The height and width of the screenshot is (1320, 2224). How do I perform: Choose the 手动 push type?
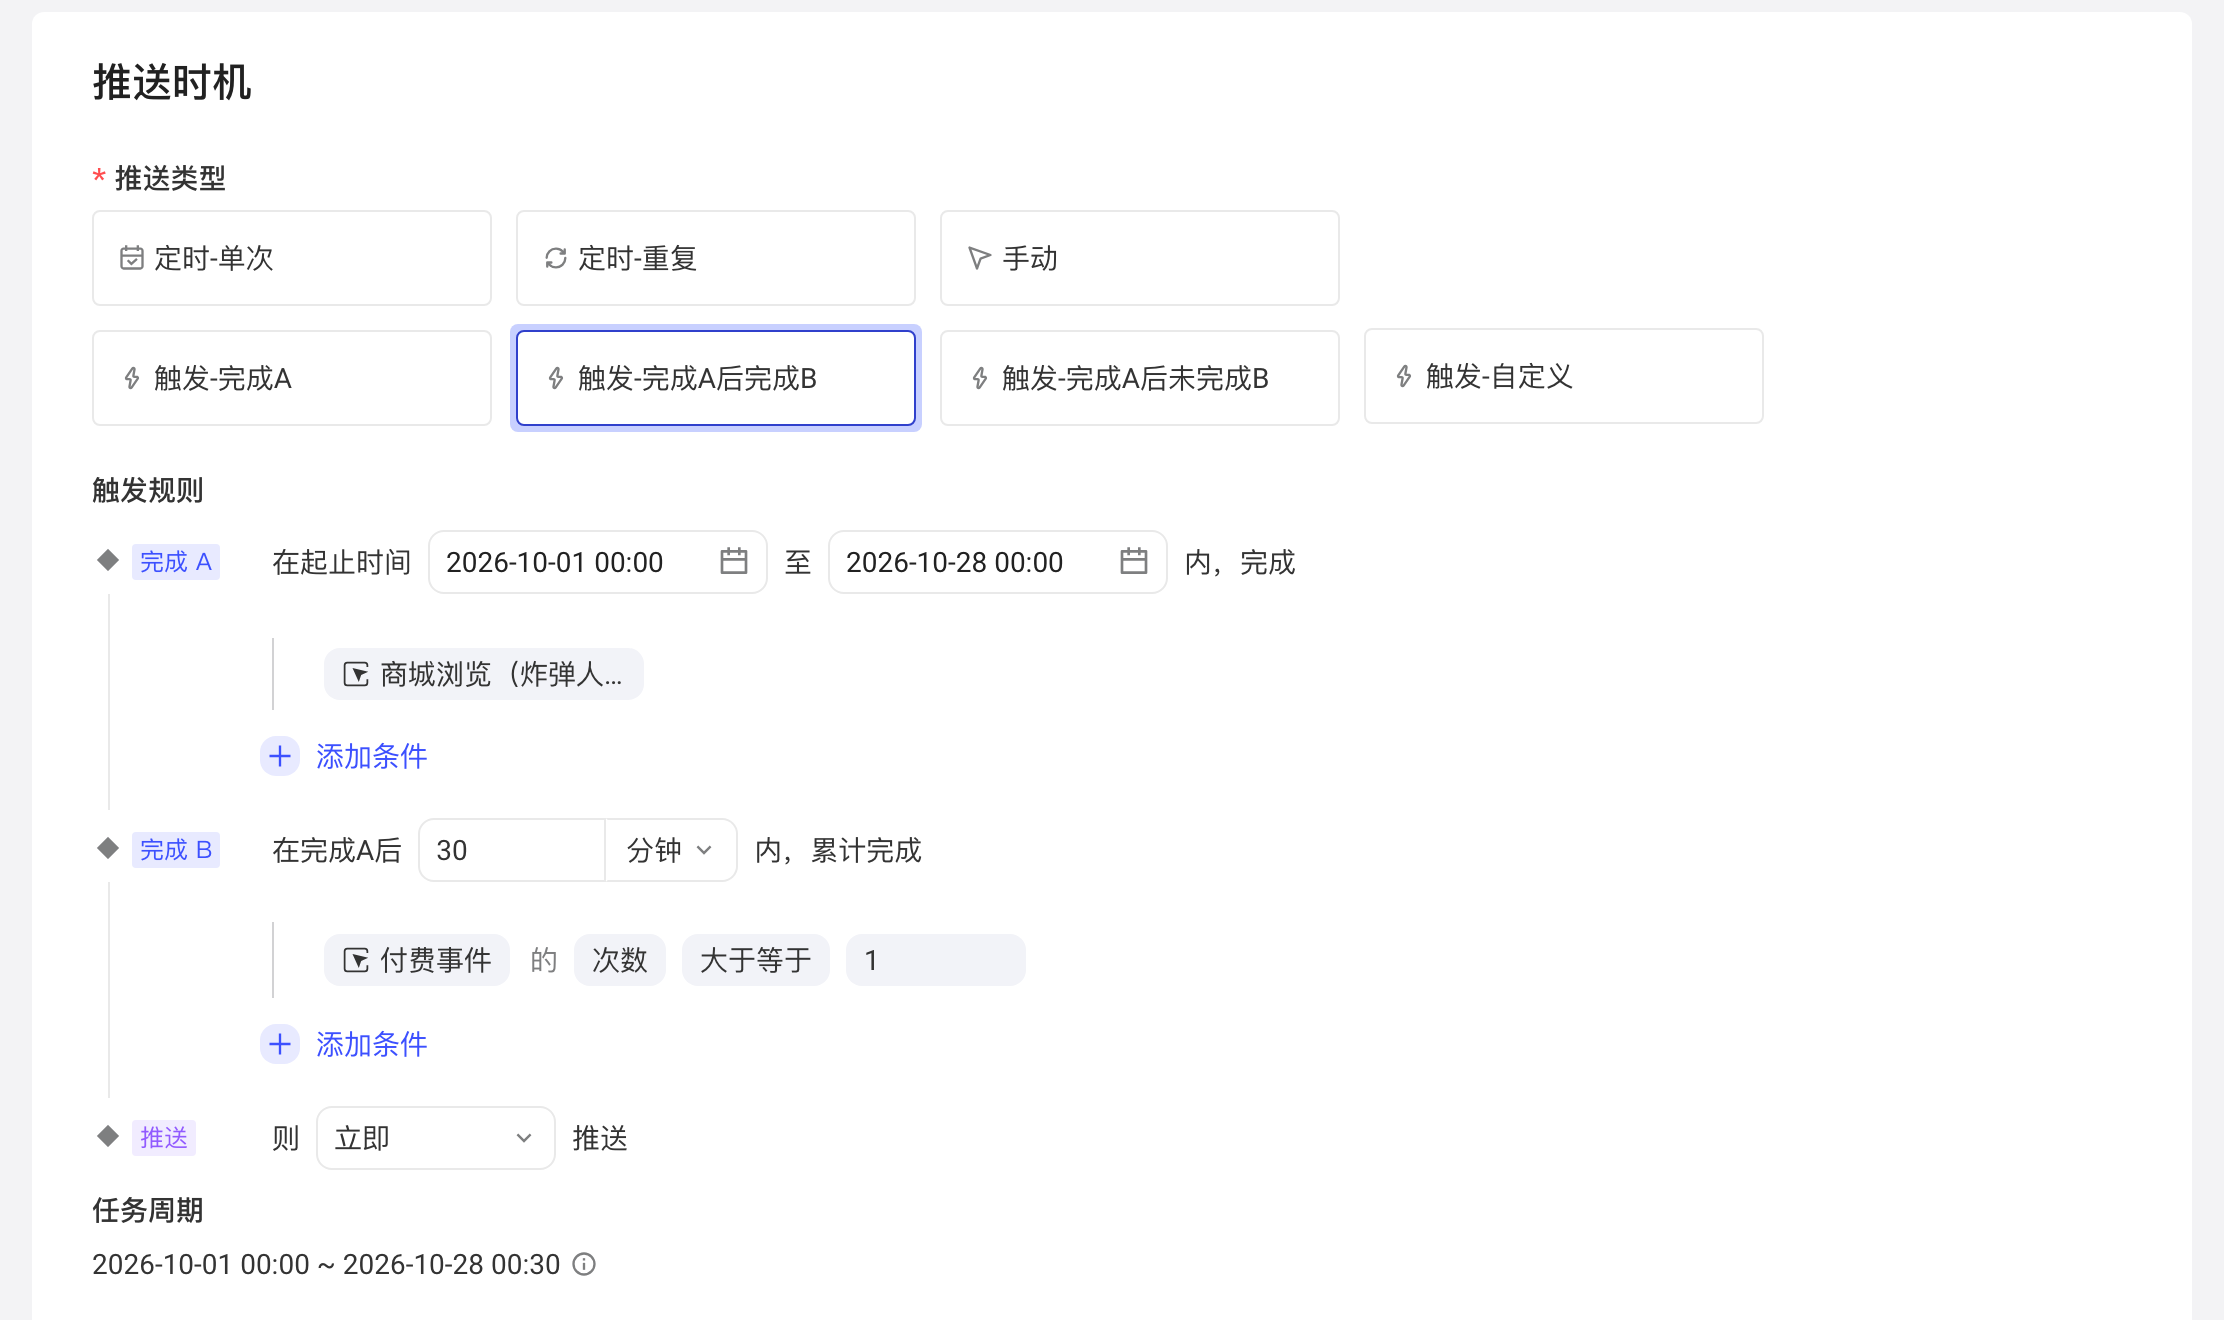pos(1140,258)
